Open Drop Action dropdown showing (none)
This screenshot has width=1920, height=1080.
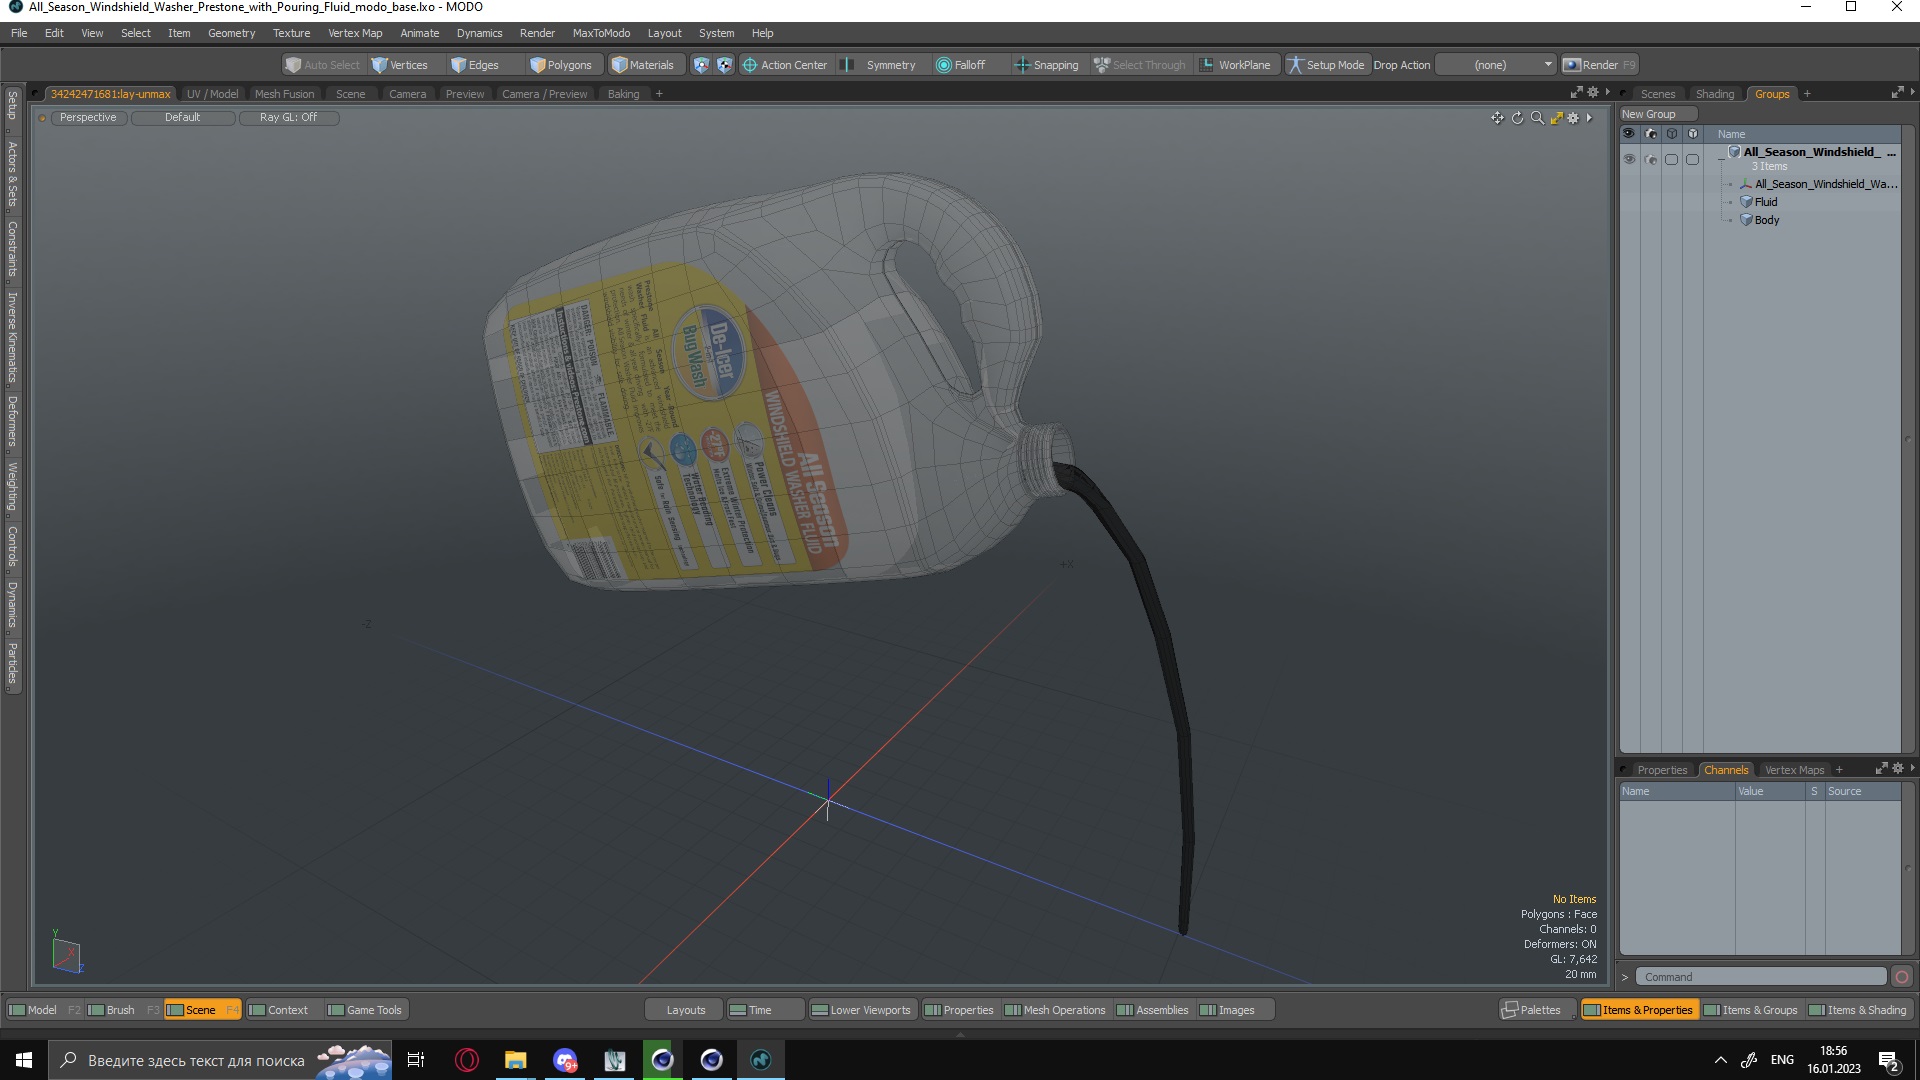click(x=1495, y=65)
